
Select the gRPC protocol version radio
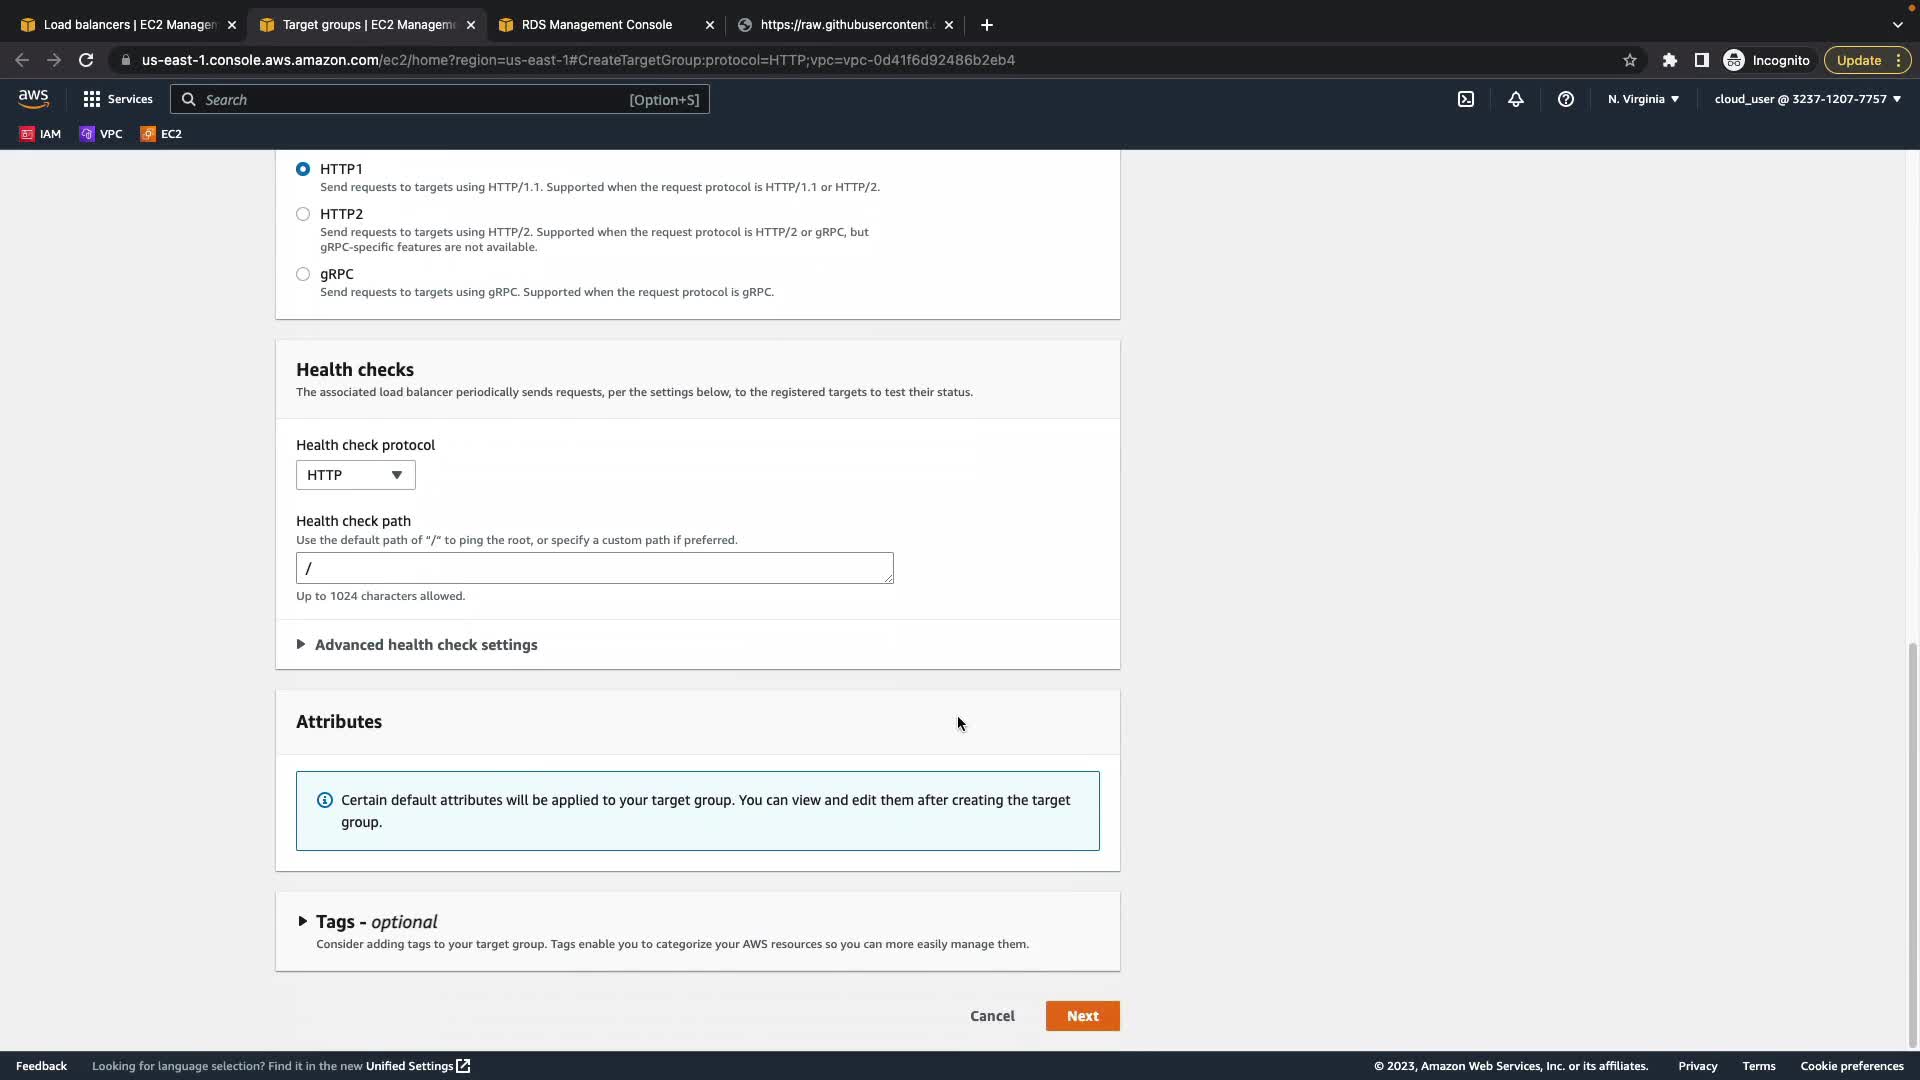tap(303, 274)
